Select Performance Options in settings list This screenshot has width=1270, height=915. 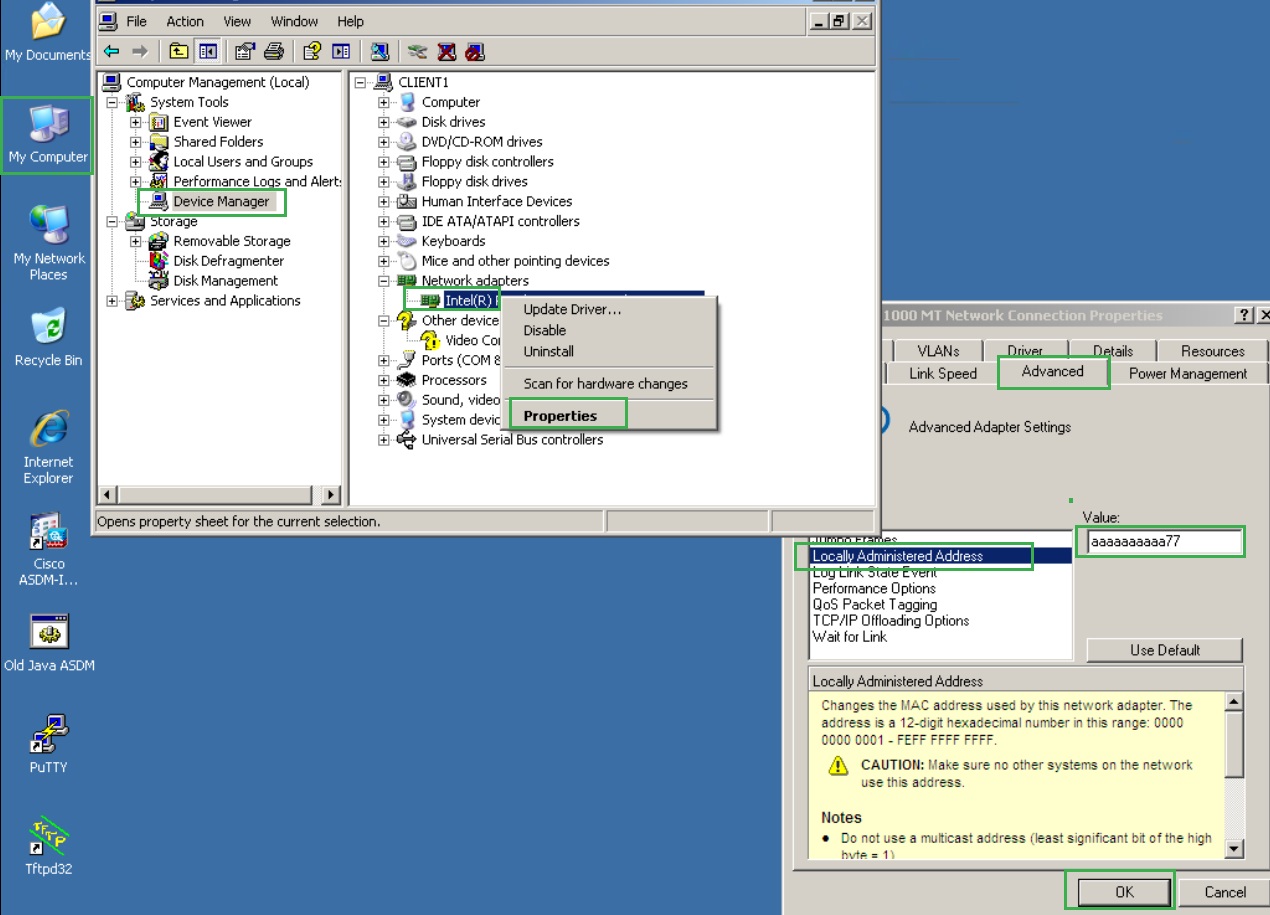874,588
